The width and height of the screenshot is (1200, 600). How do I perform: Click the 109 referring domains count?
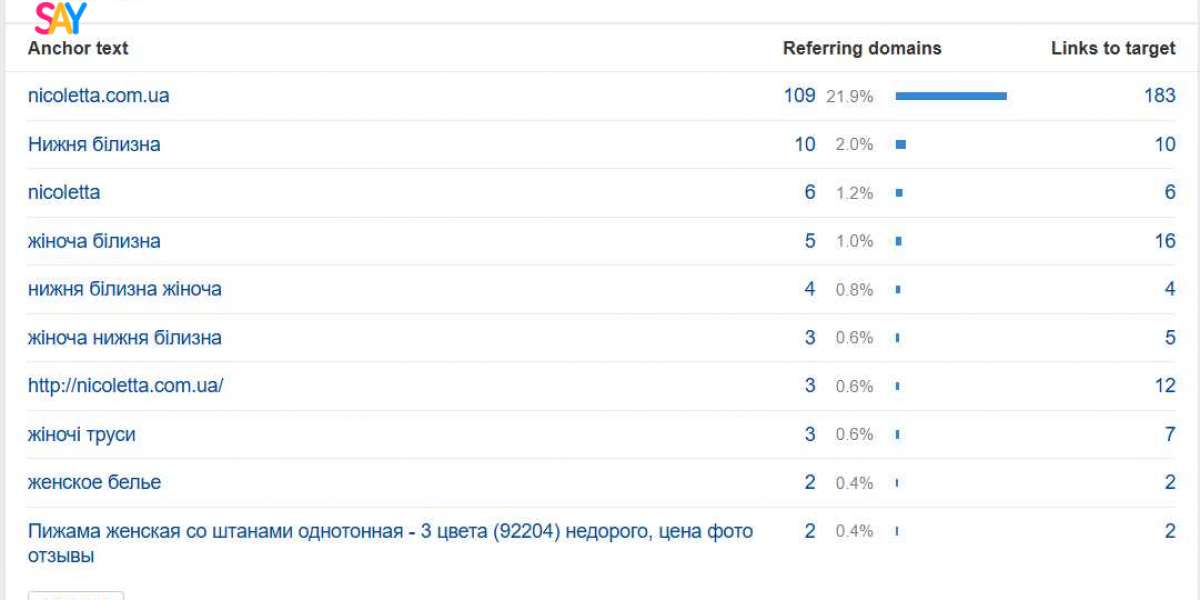799,96
